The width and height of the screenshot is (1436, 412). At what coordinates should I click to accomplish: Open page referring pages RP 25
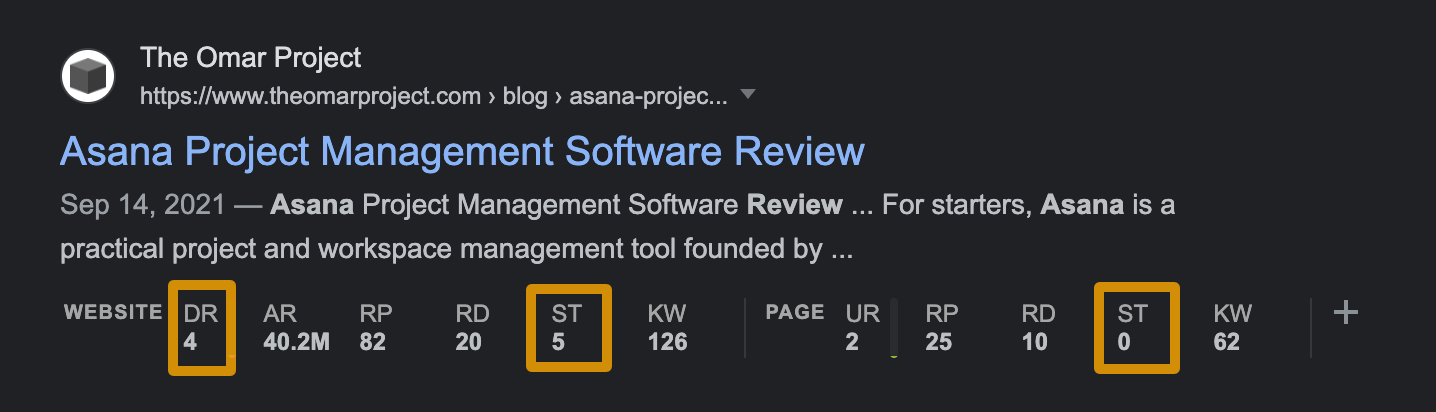click(x=939, y=342)
